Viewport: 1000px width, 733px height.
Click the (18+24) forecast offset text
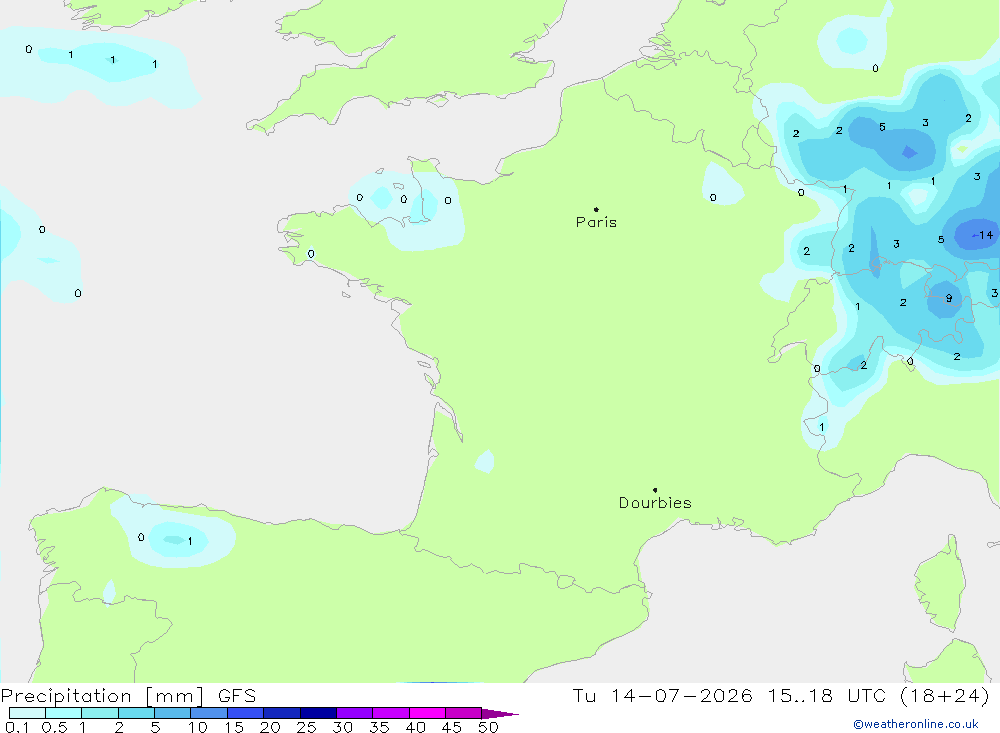point(945,695)
